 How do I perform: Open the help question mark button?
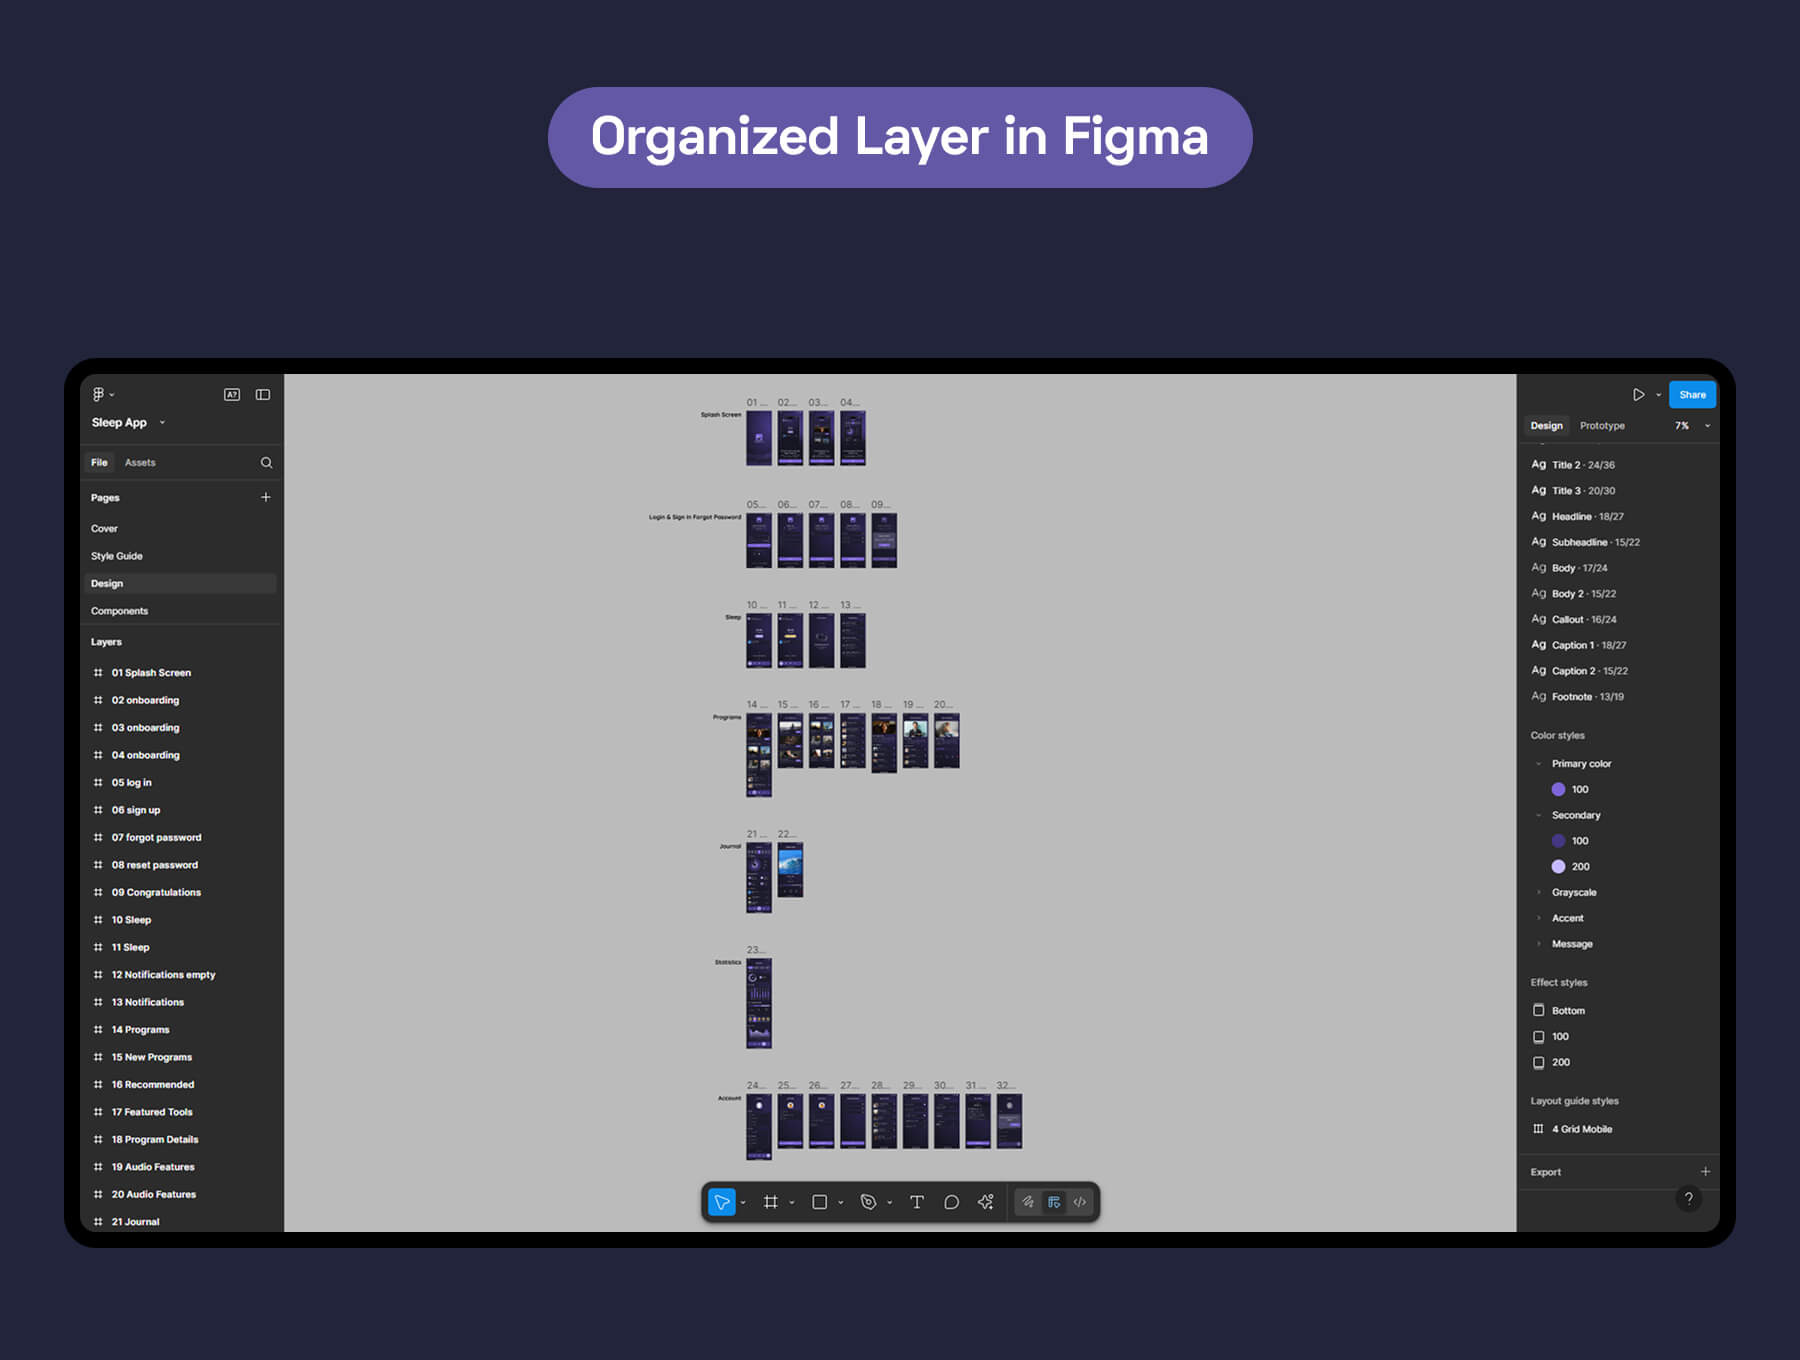coord(1688,1199)
